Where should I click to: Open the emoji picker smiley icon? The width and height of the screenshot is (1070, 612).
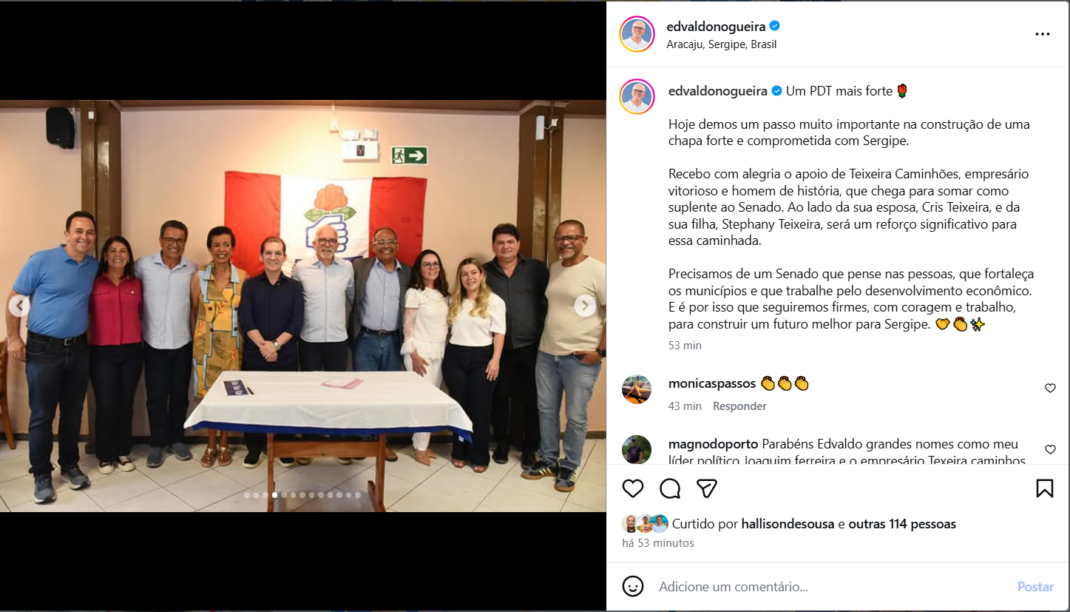pos(633,586)
